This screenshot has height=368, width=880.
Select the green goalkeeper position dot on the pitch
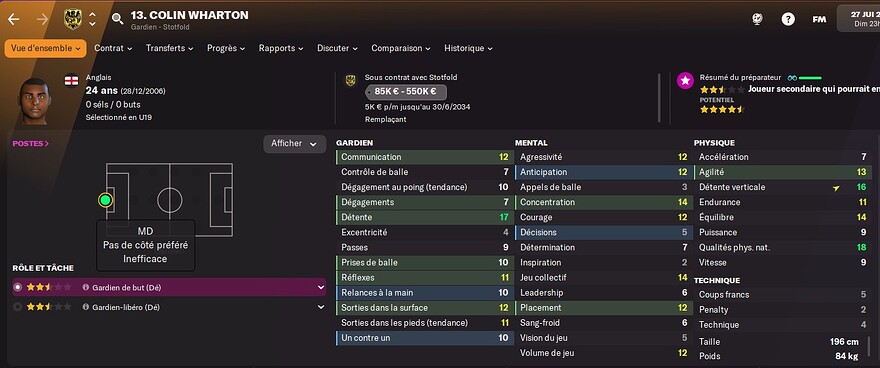(105, 200)
